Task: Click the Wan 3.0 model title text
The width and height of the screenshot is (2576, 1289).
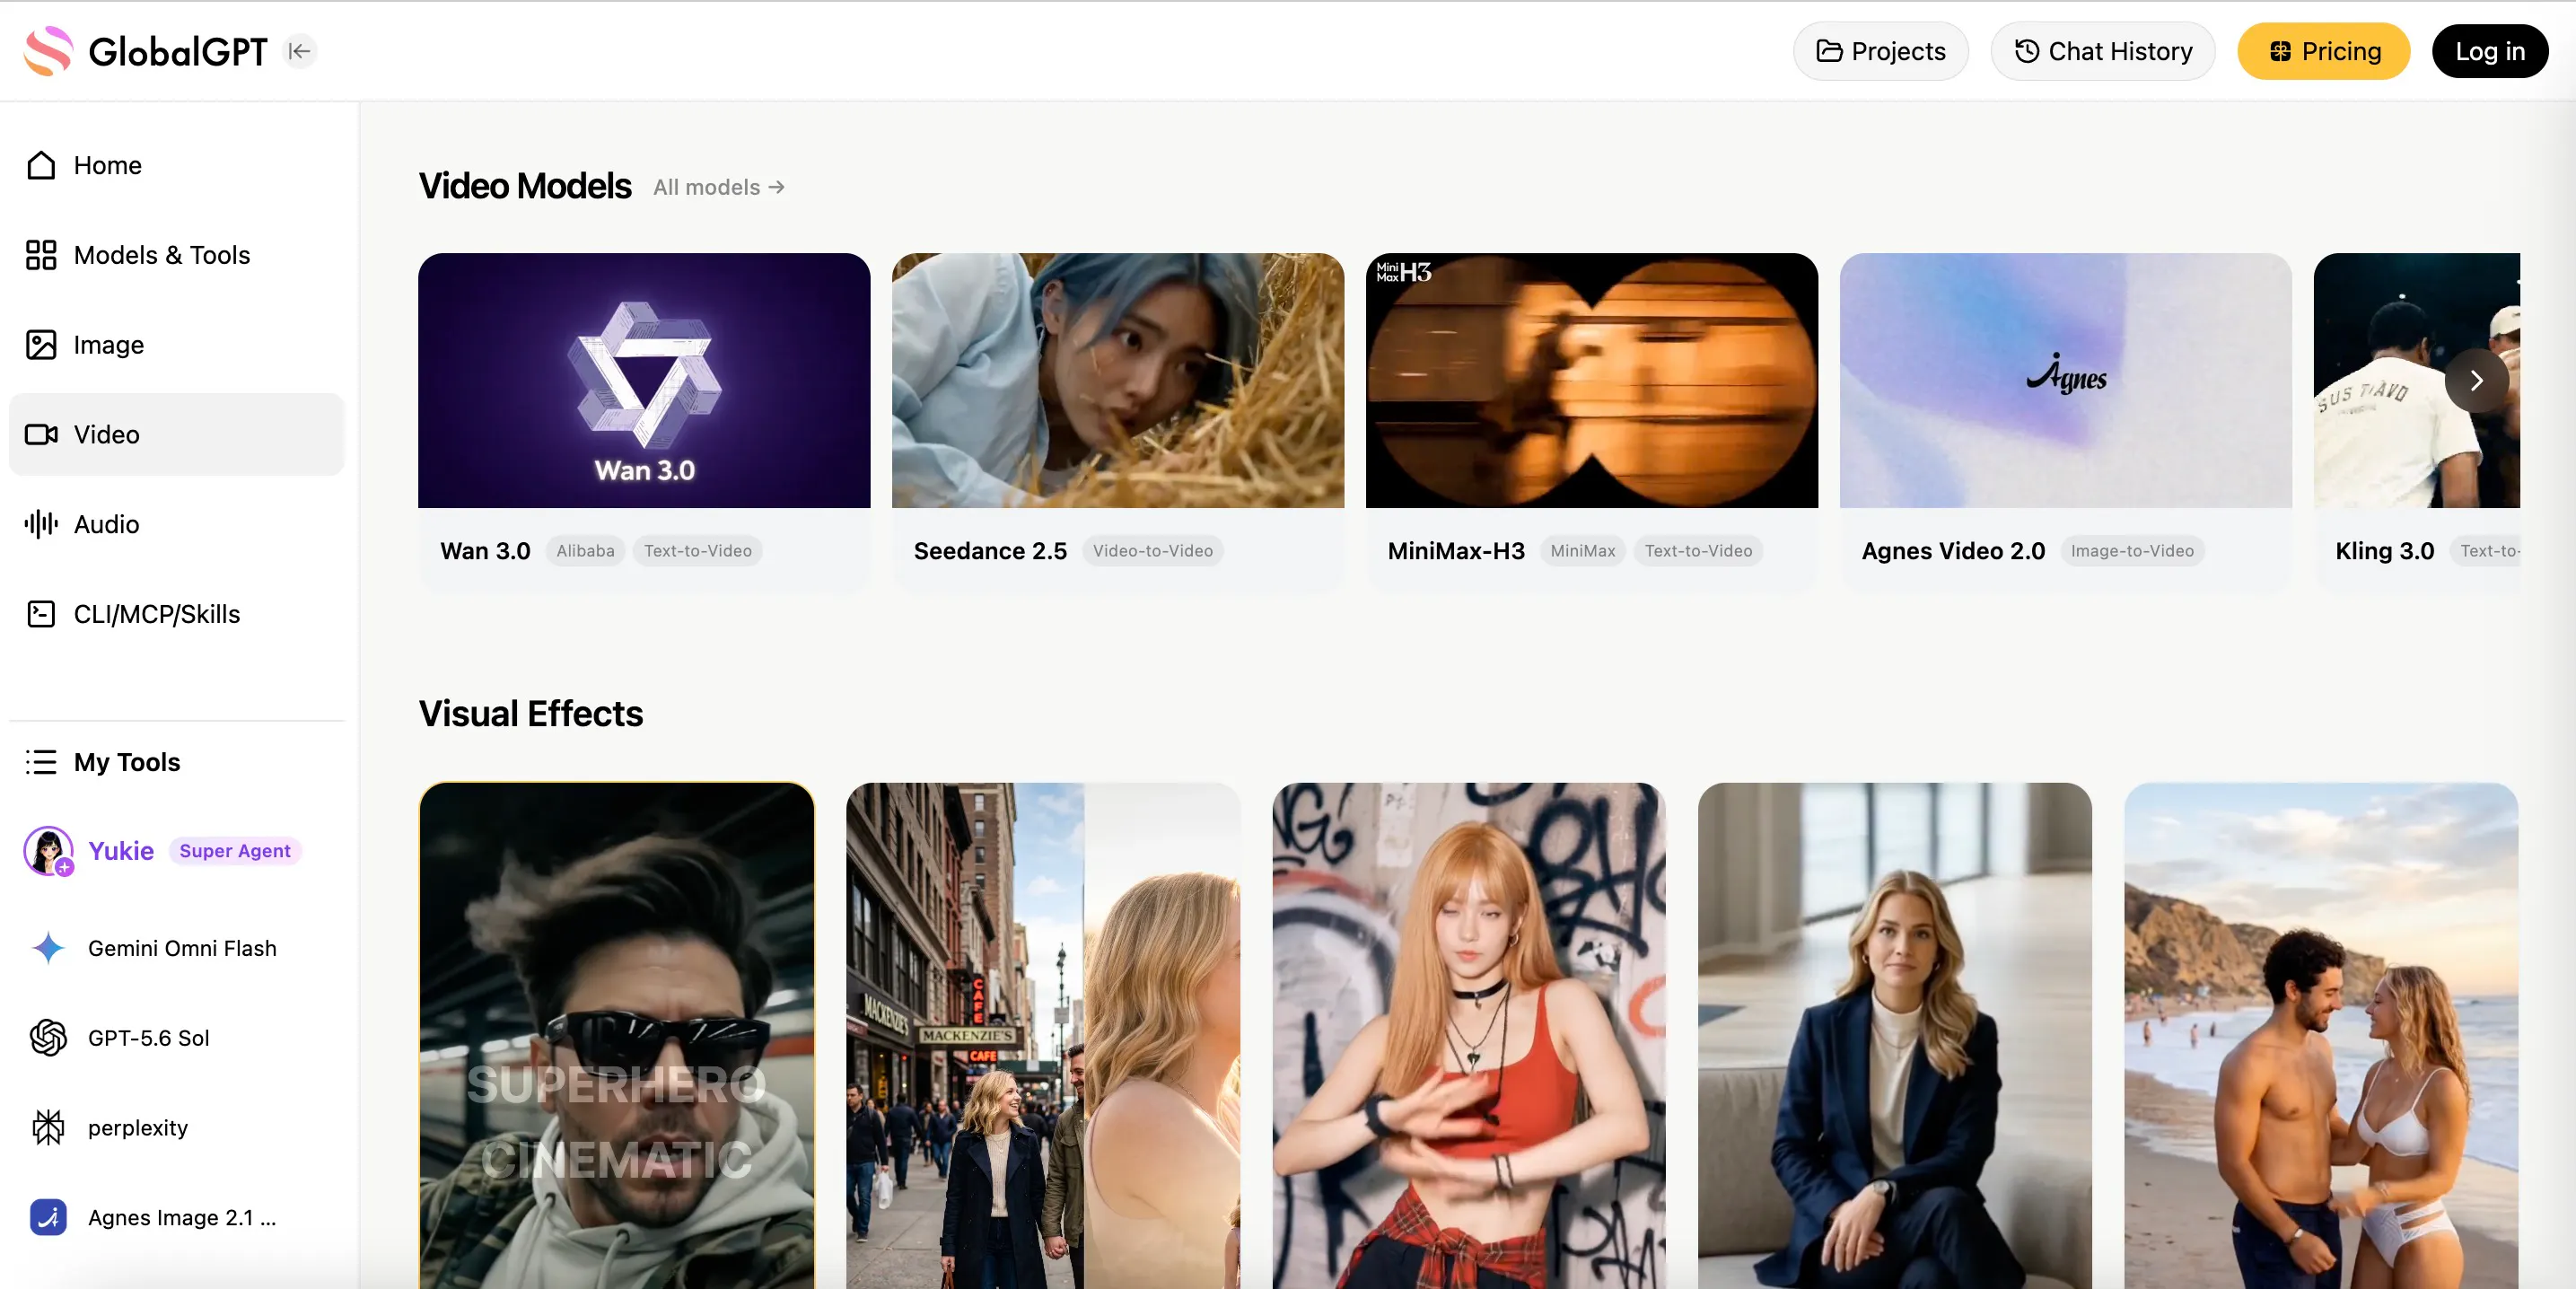Action: [485, 551]
